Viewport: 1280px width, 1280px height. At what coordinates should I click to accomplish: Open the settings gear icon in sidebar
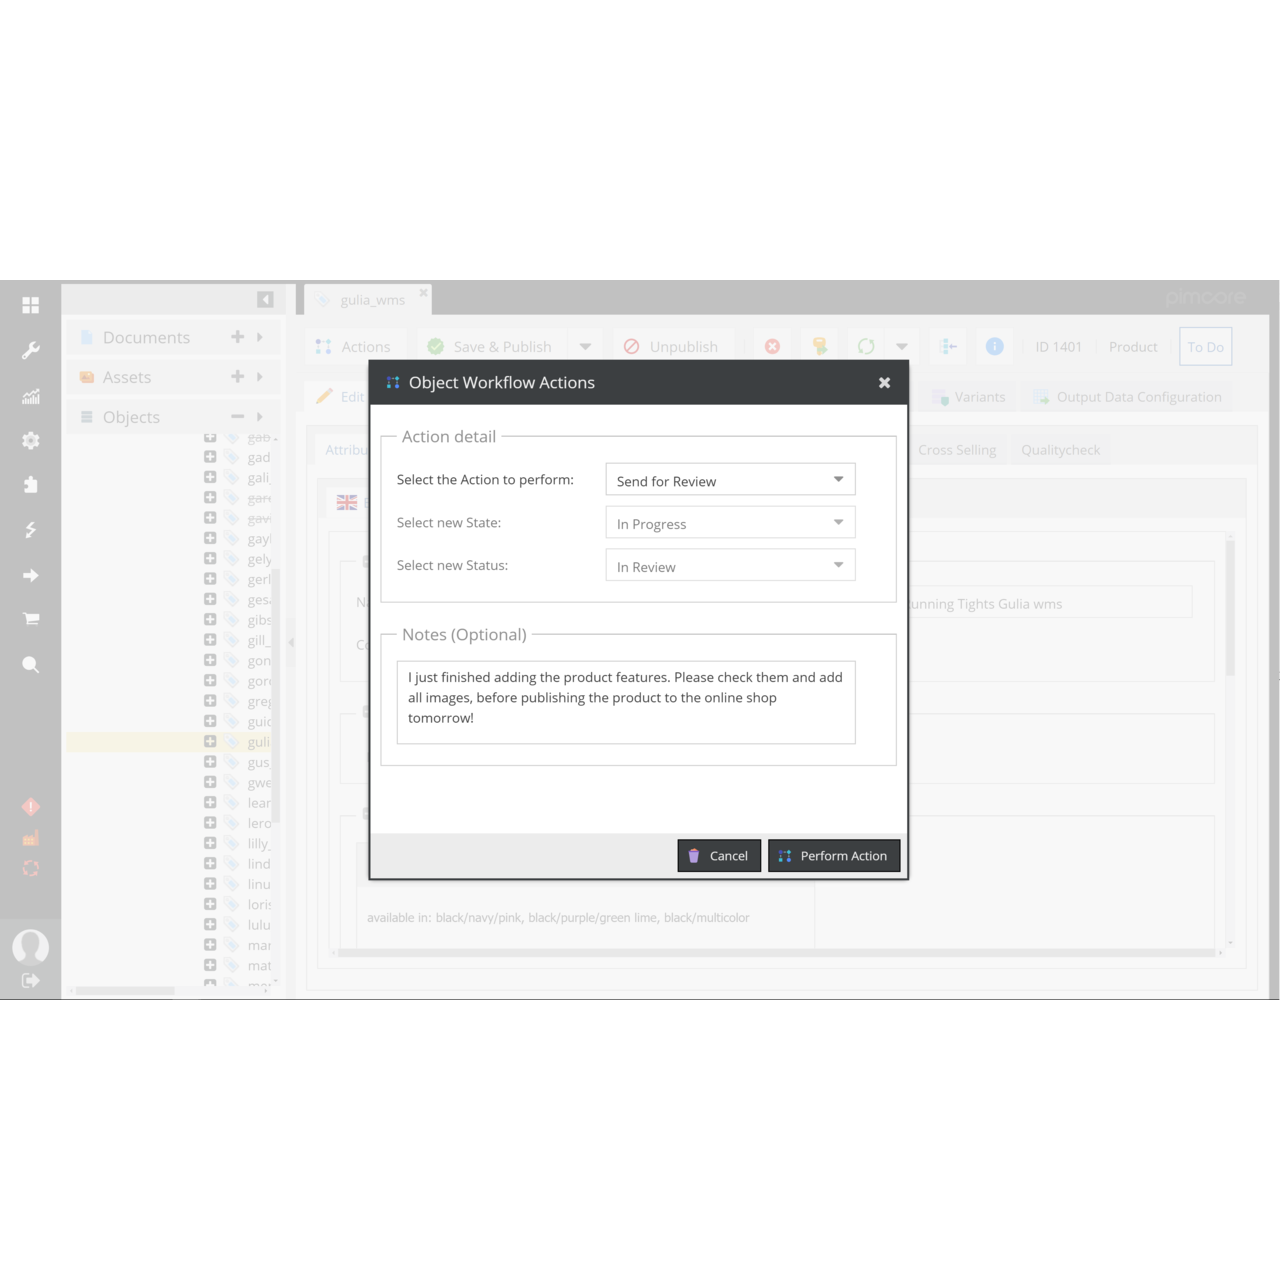(x=31, y=440)
